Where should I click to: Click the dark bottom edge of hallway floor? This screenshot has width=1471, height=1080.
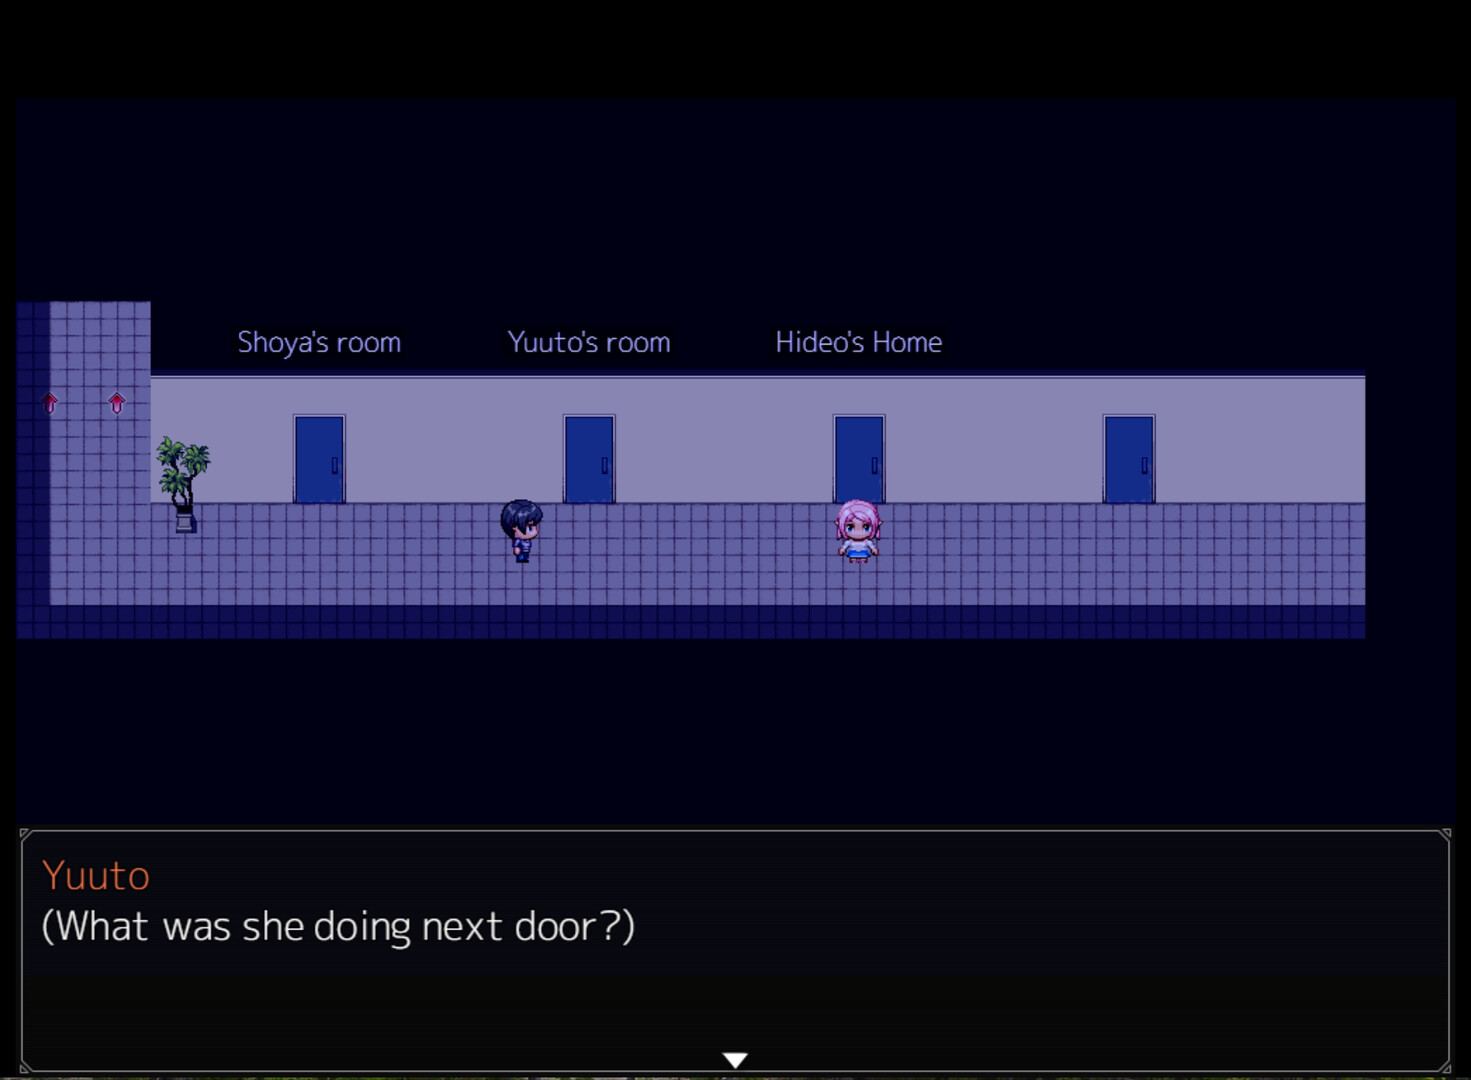coord(700,622)
